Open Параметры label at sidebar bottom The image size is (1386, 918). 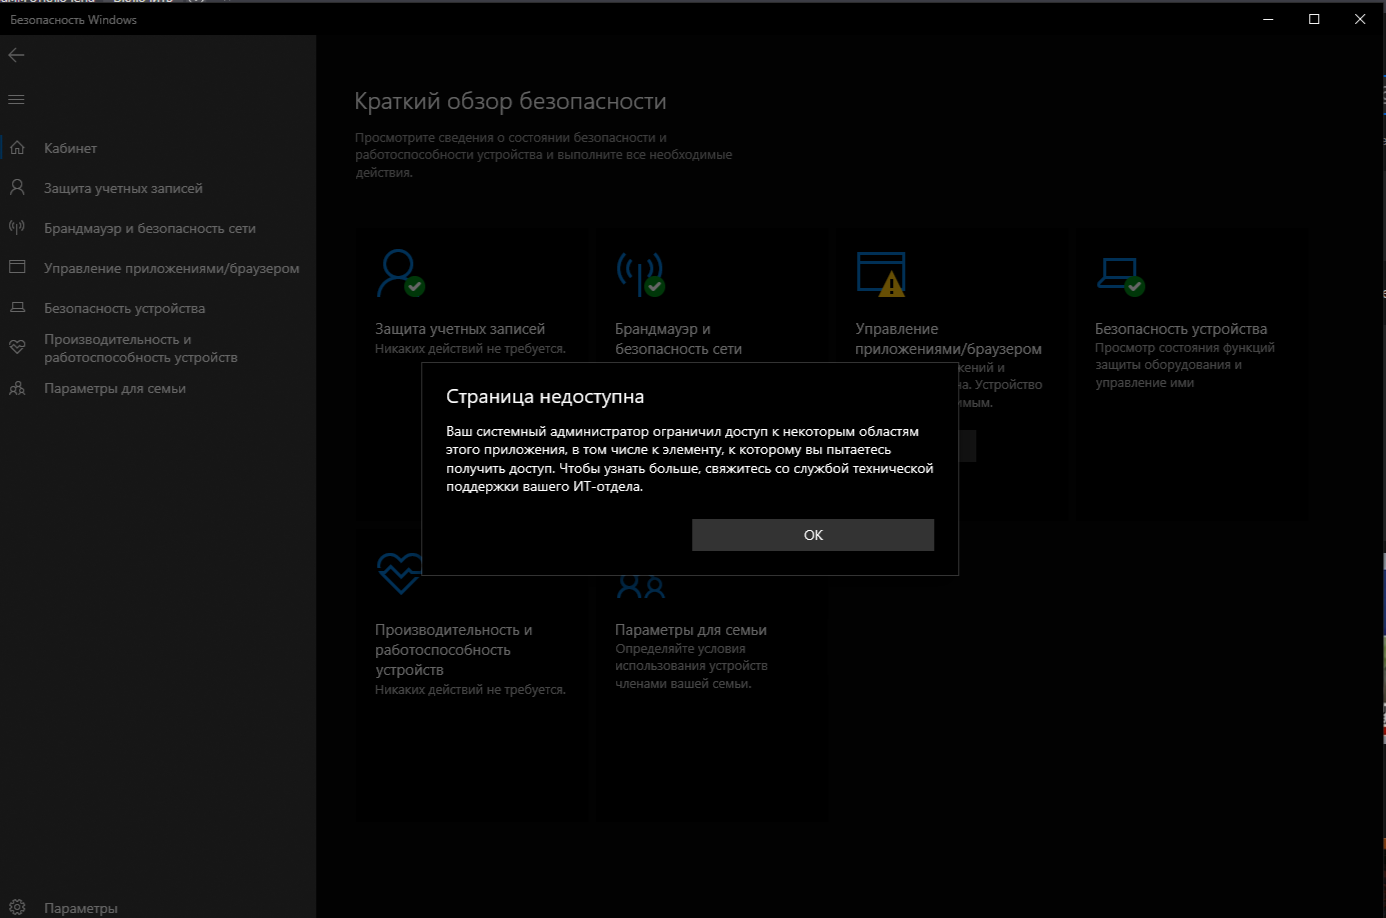(x=81, y=908)
